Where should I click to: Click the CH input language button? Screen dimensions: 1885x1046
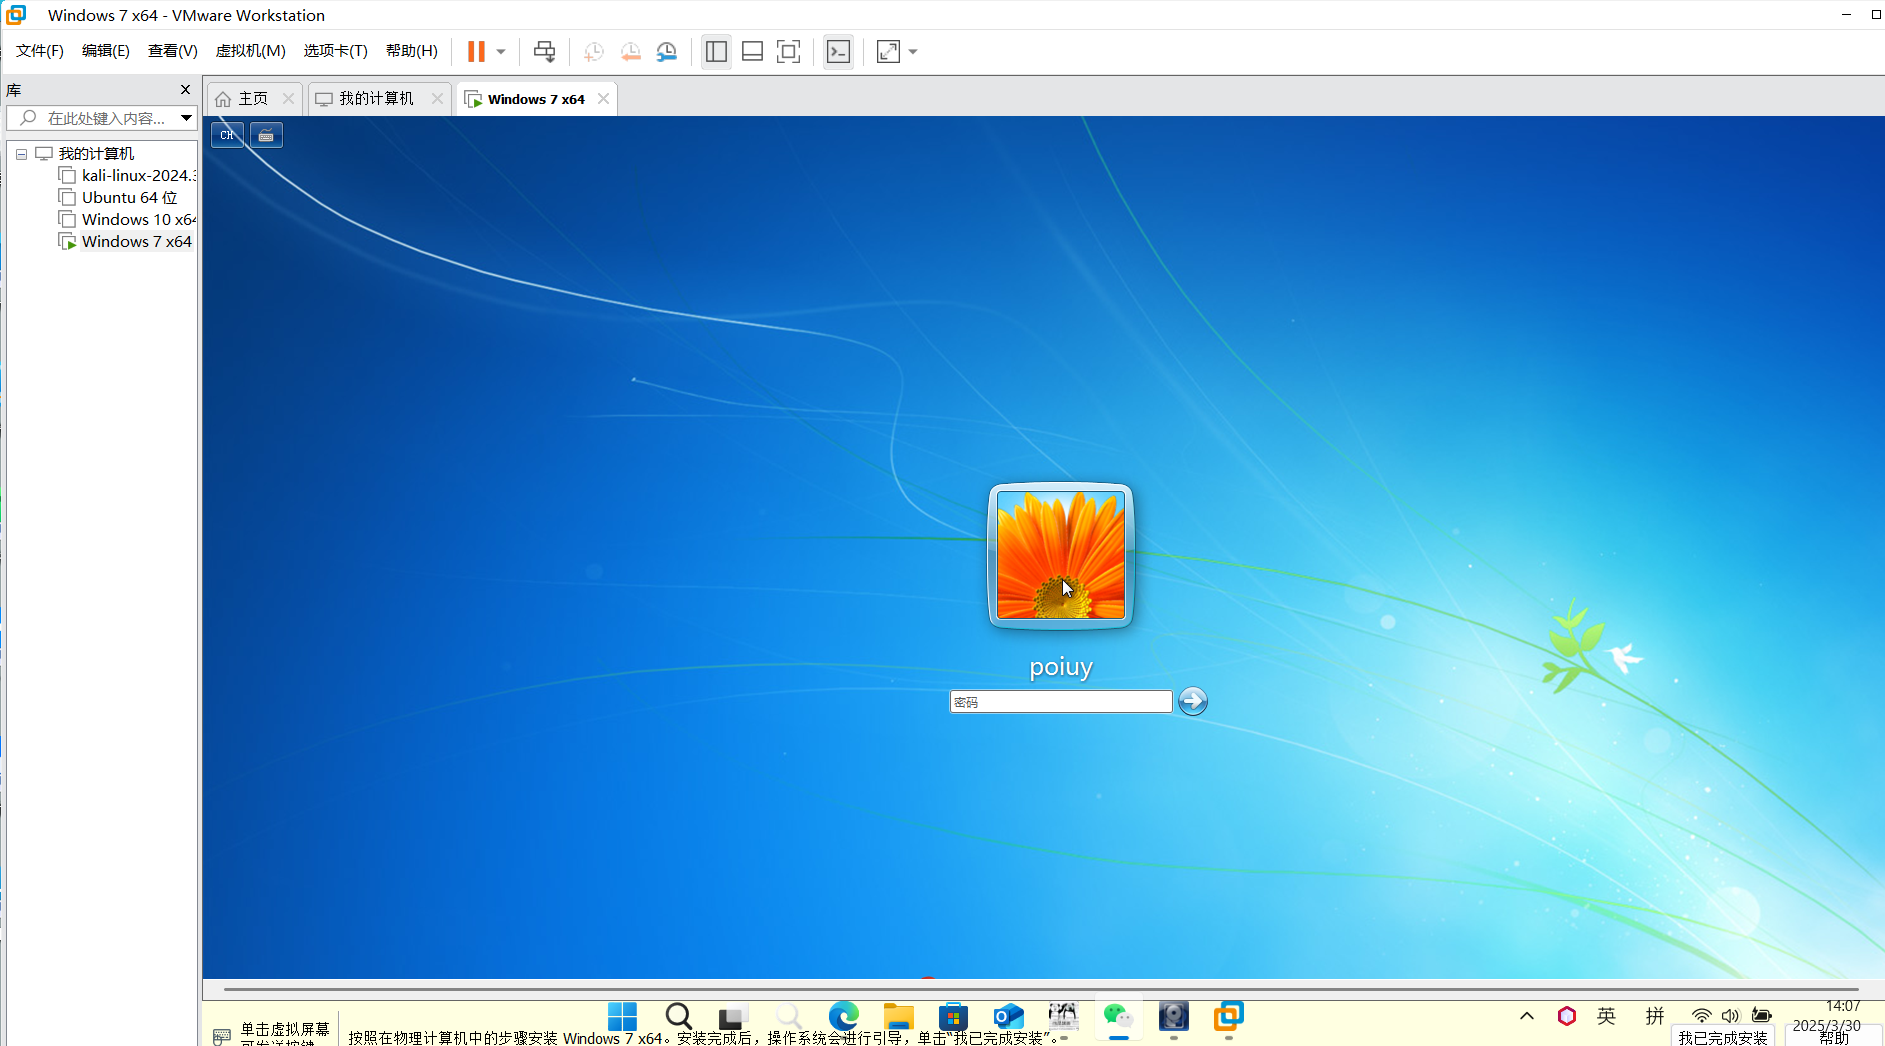pos(228,135)
